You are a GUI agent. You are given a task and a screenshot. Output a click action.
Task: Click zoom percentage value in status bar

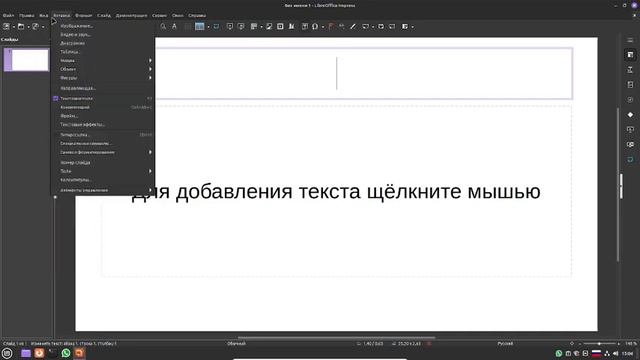631,344
